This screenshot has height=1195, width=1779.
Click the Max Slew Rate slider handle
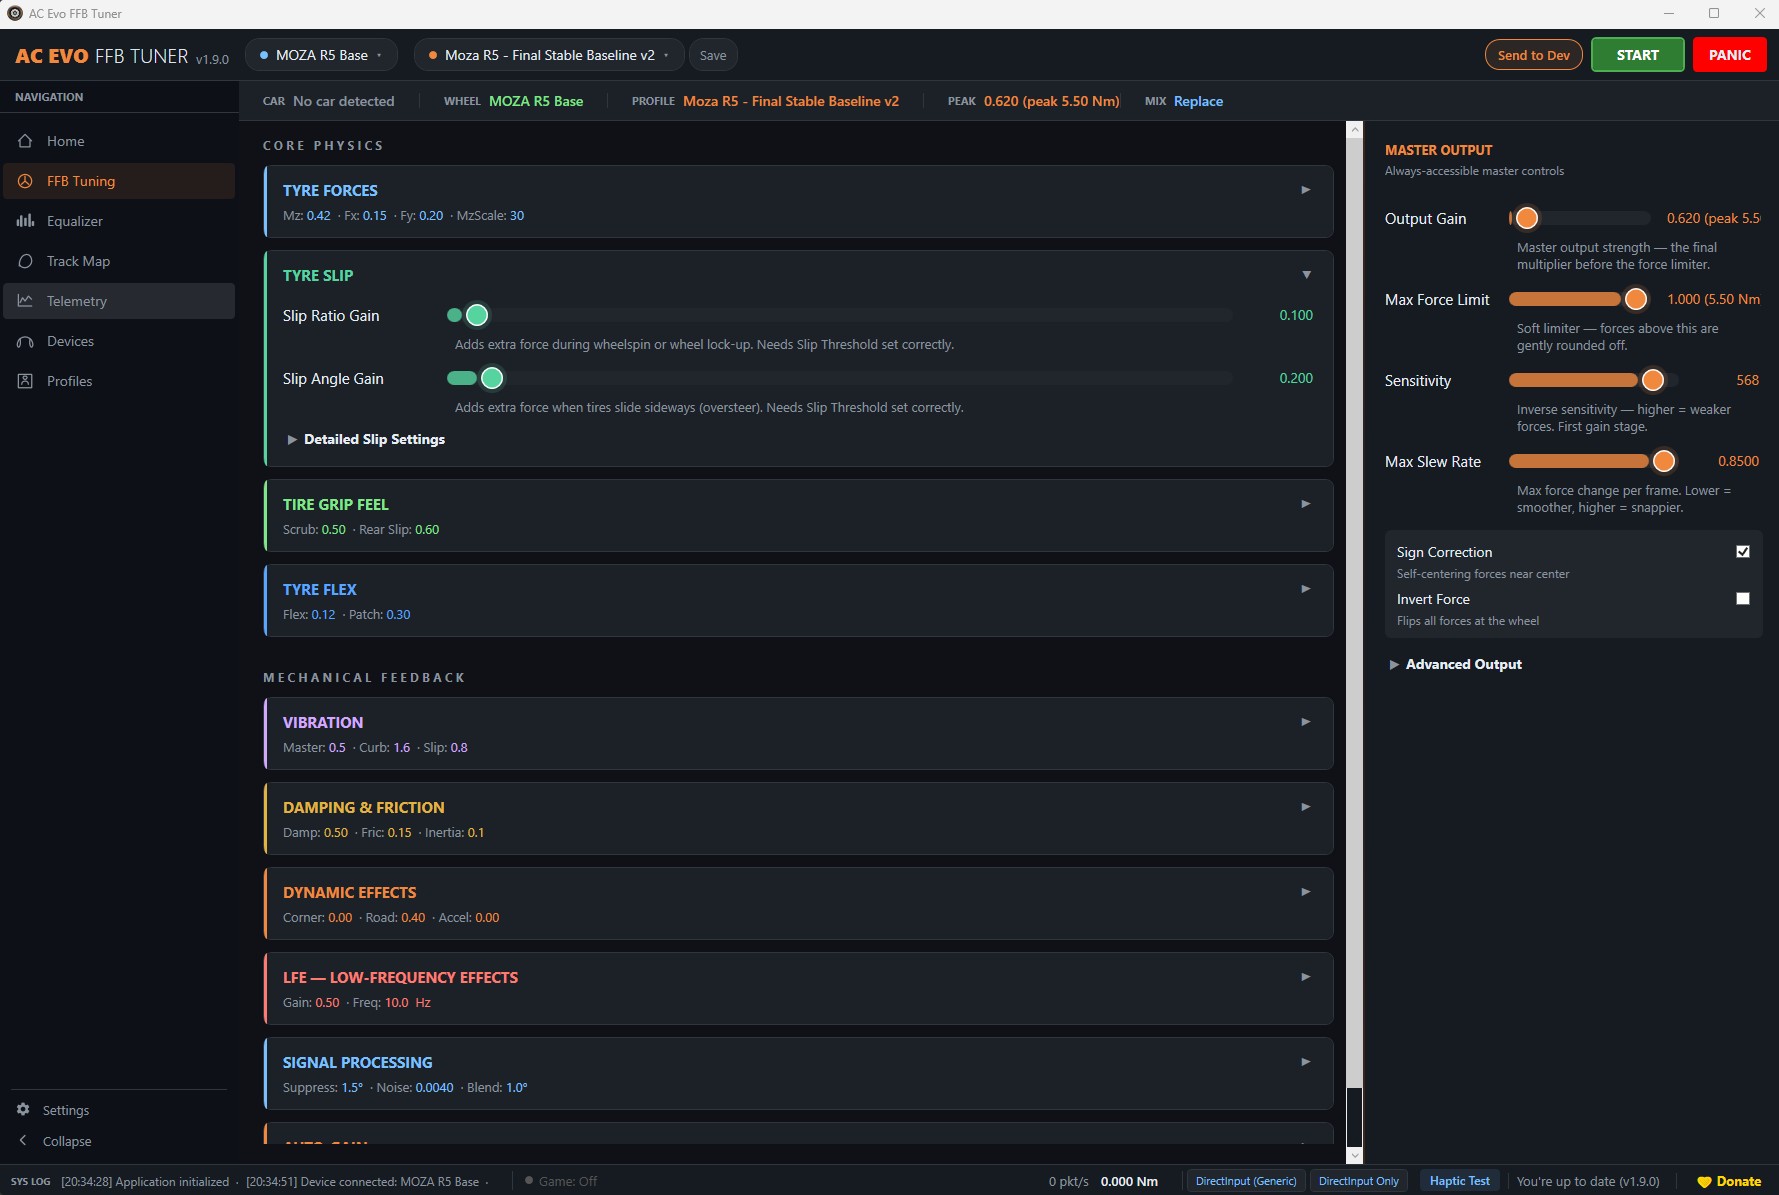(1664, 461)
